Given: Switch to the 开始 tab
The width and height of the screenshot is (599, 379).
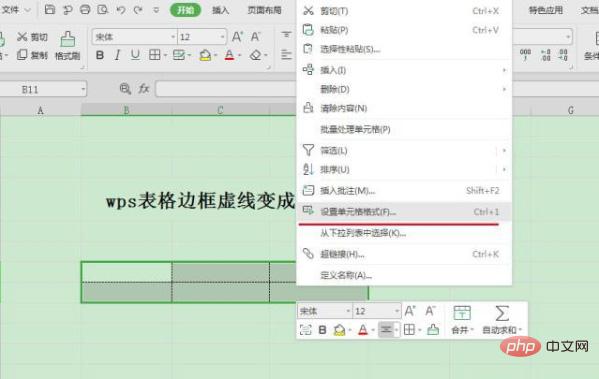Looking at the screenshot, I should click(x=185, y=10).
